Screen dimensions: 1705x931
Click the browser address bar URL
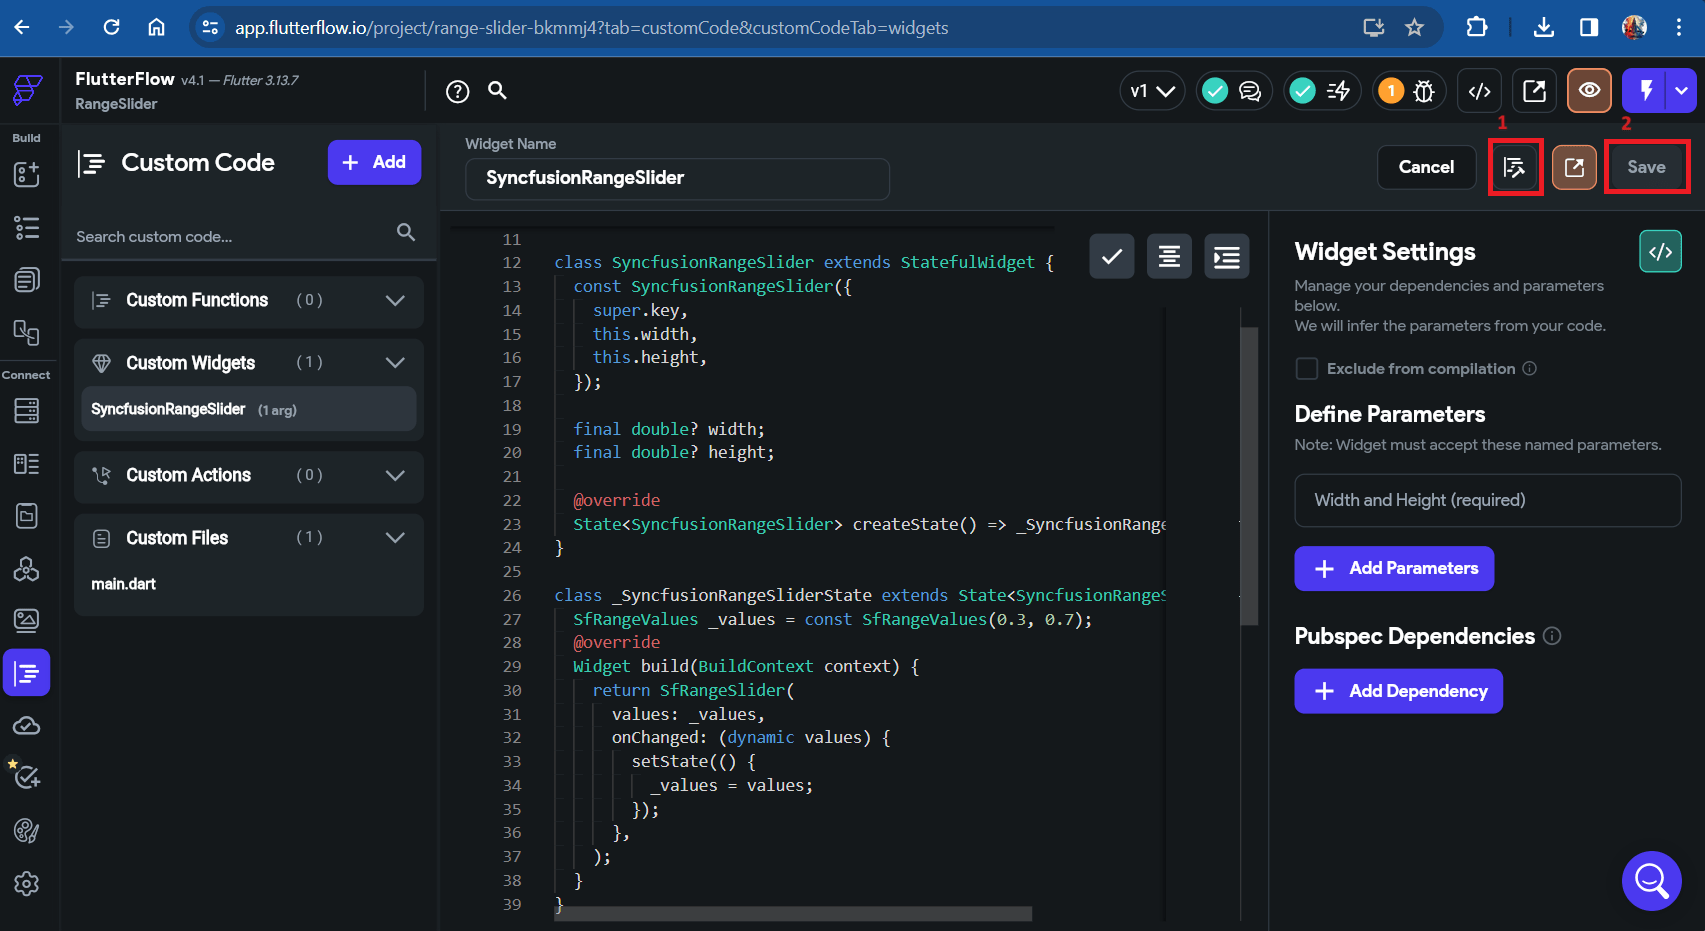click(592, 28)
